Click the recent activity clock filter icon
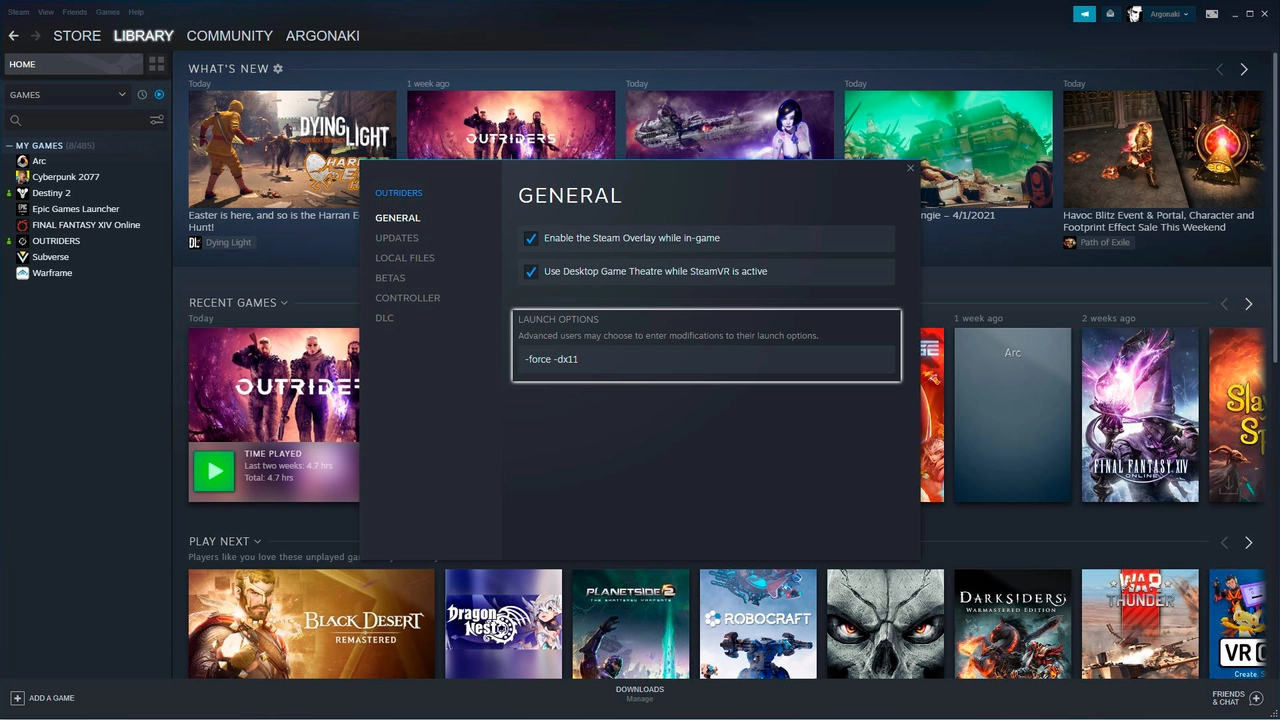 coord(142,95)
